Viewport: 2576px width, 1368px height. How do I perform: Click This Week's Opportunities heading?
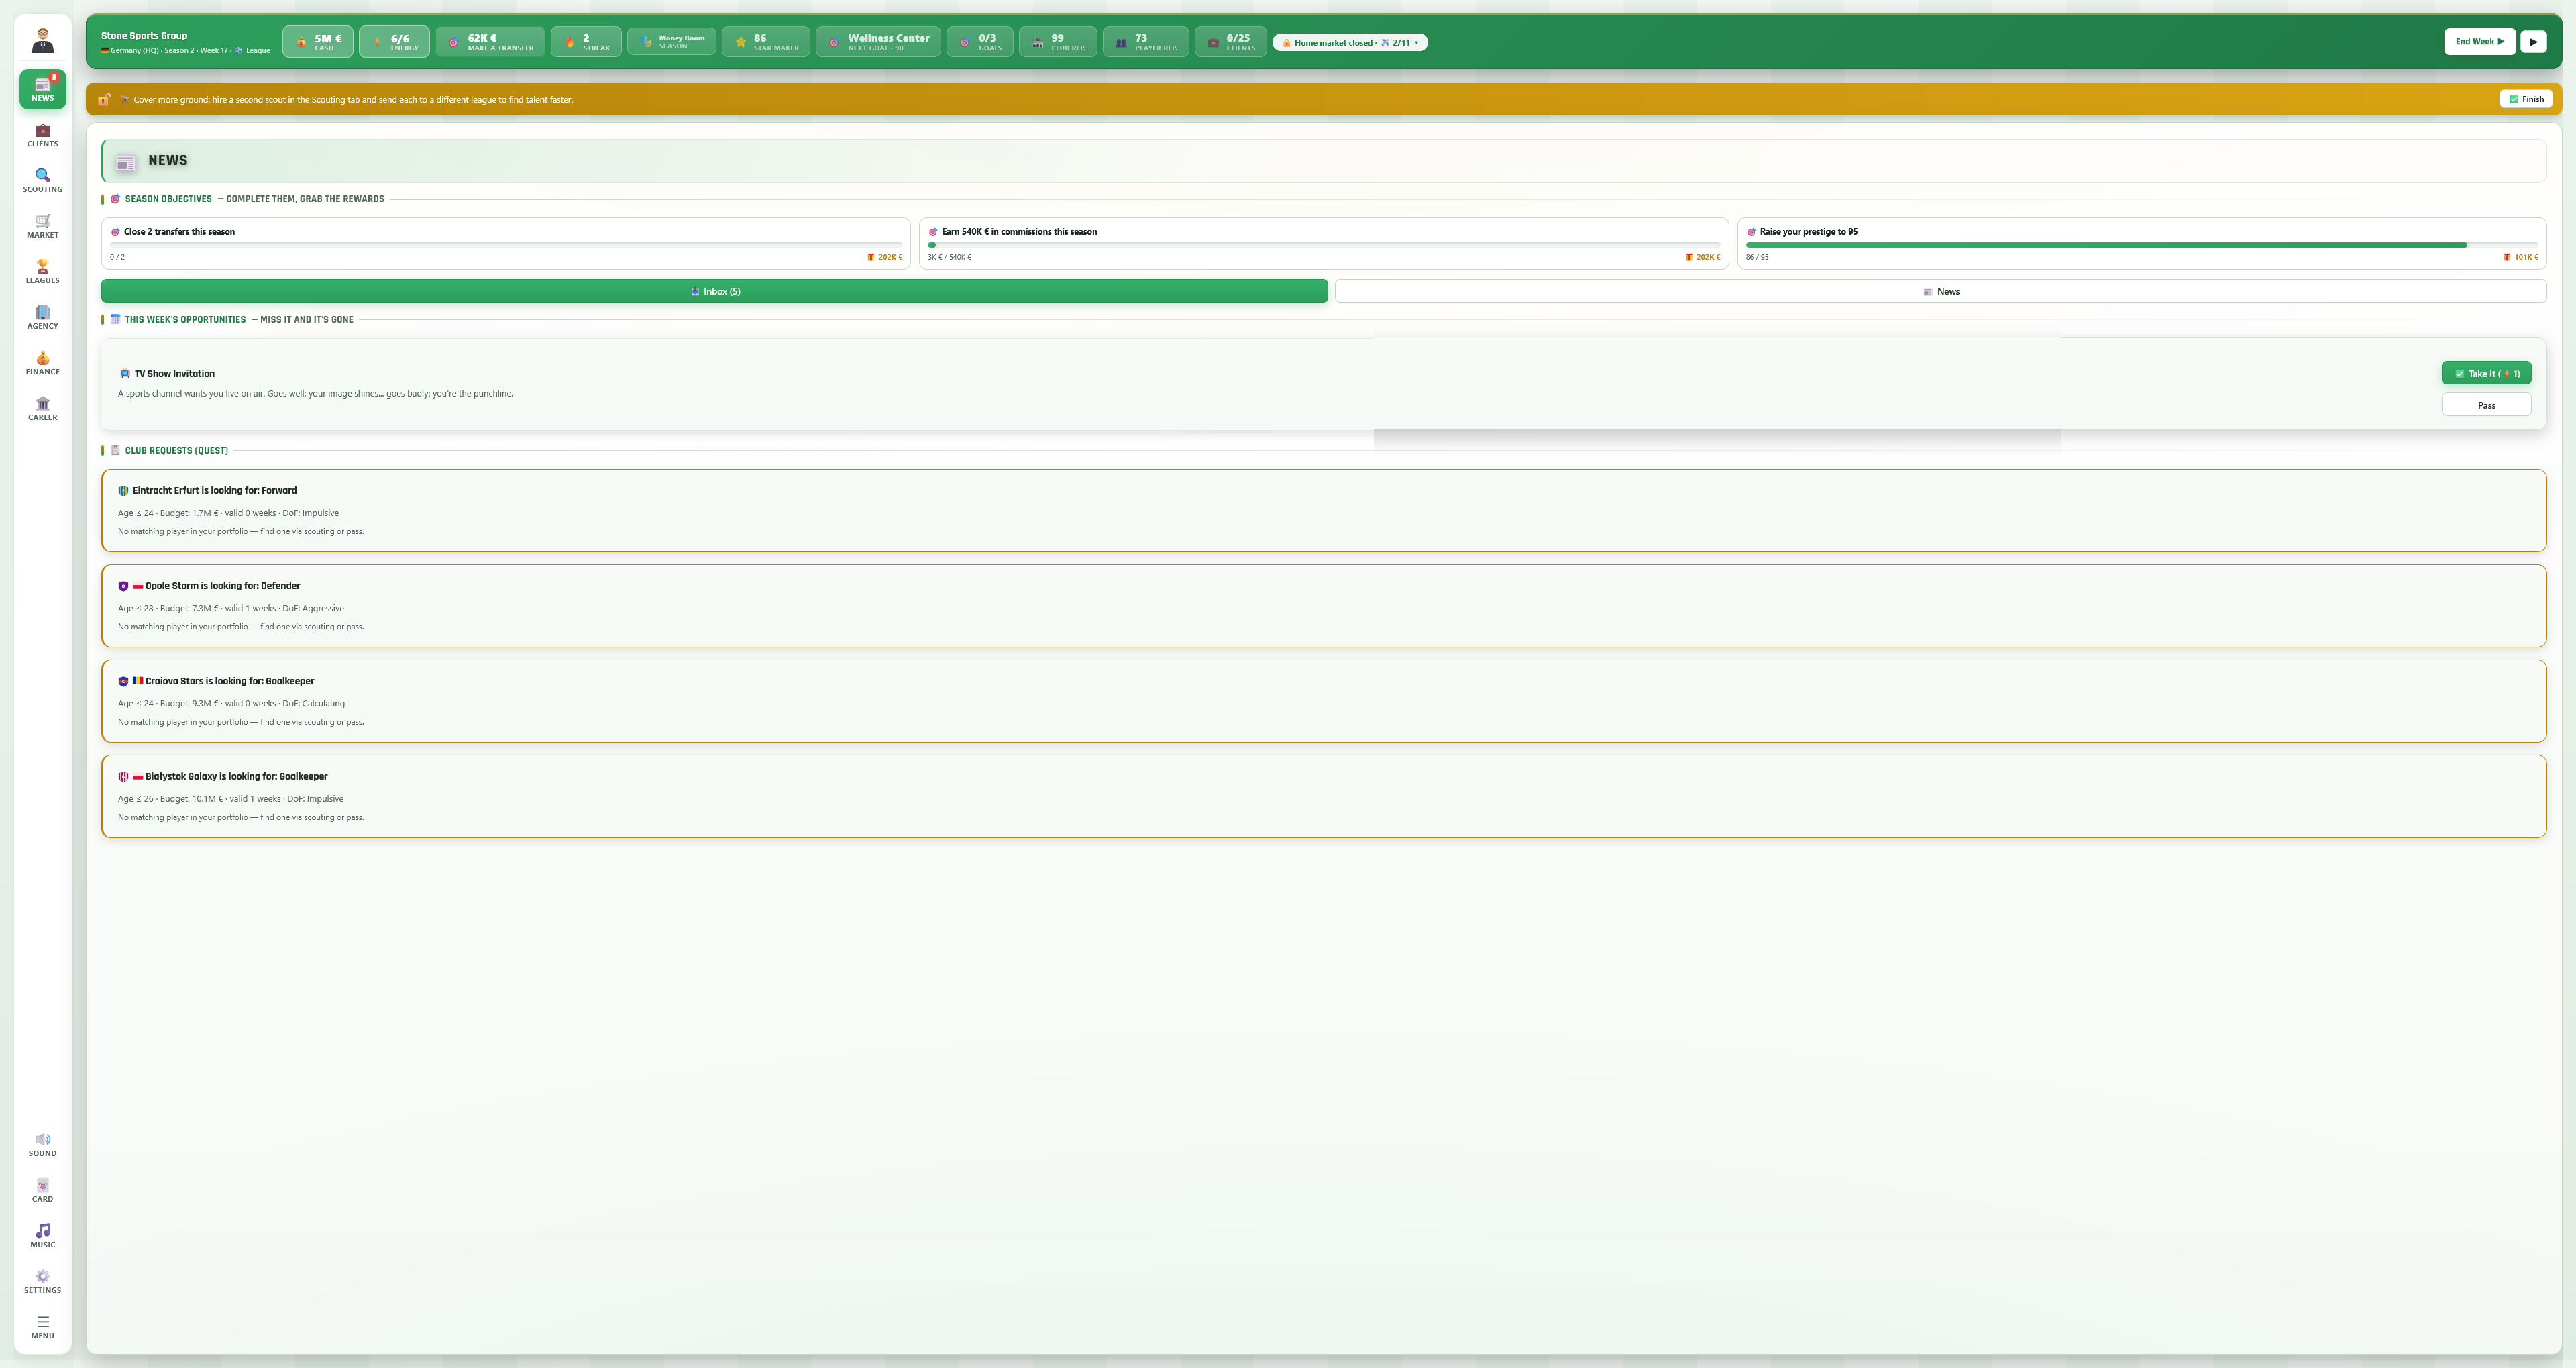tap(185, 320)
